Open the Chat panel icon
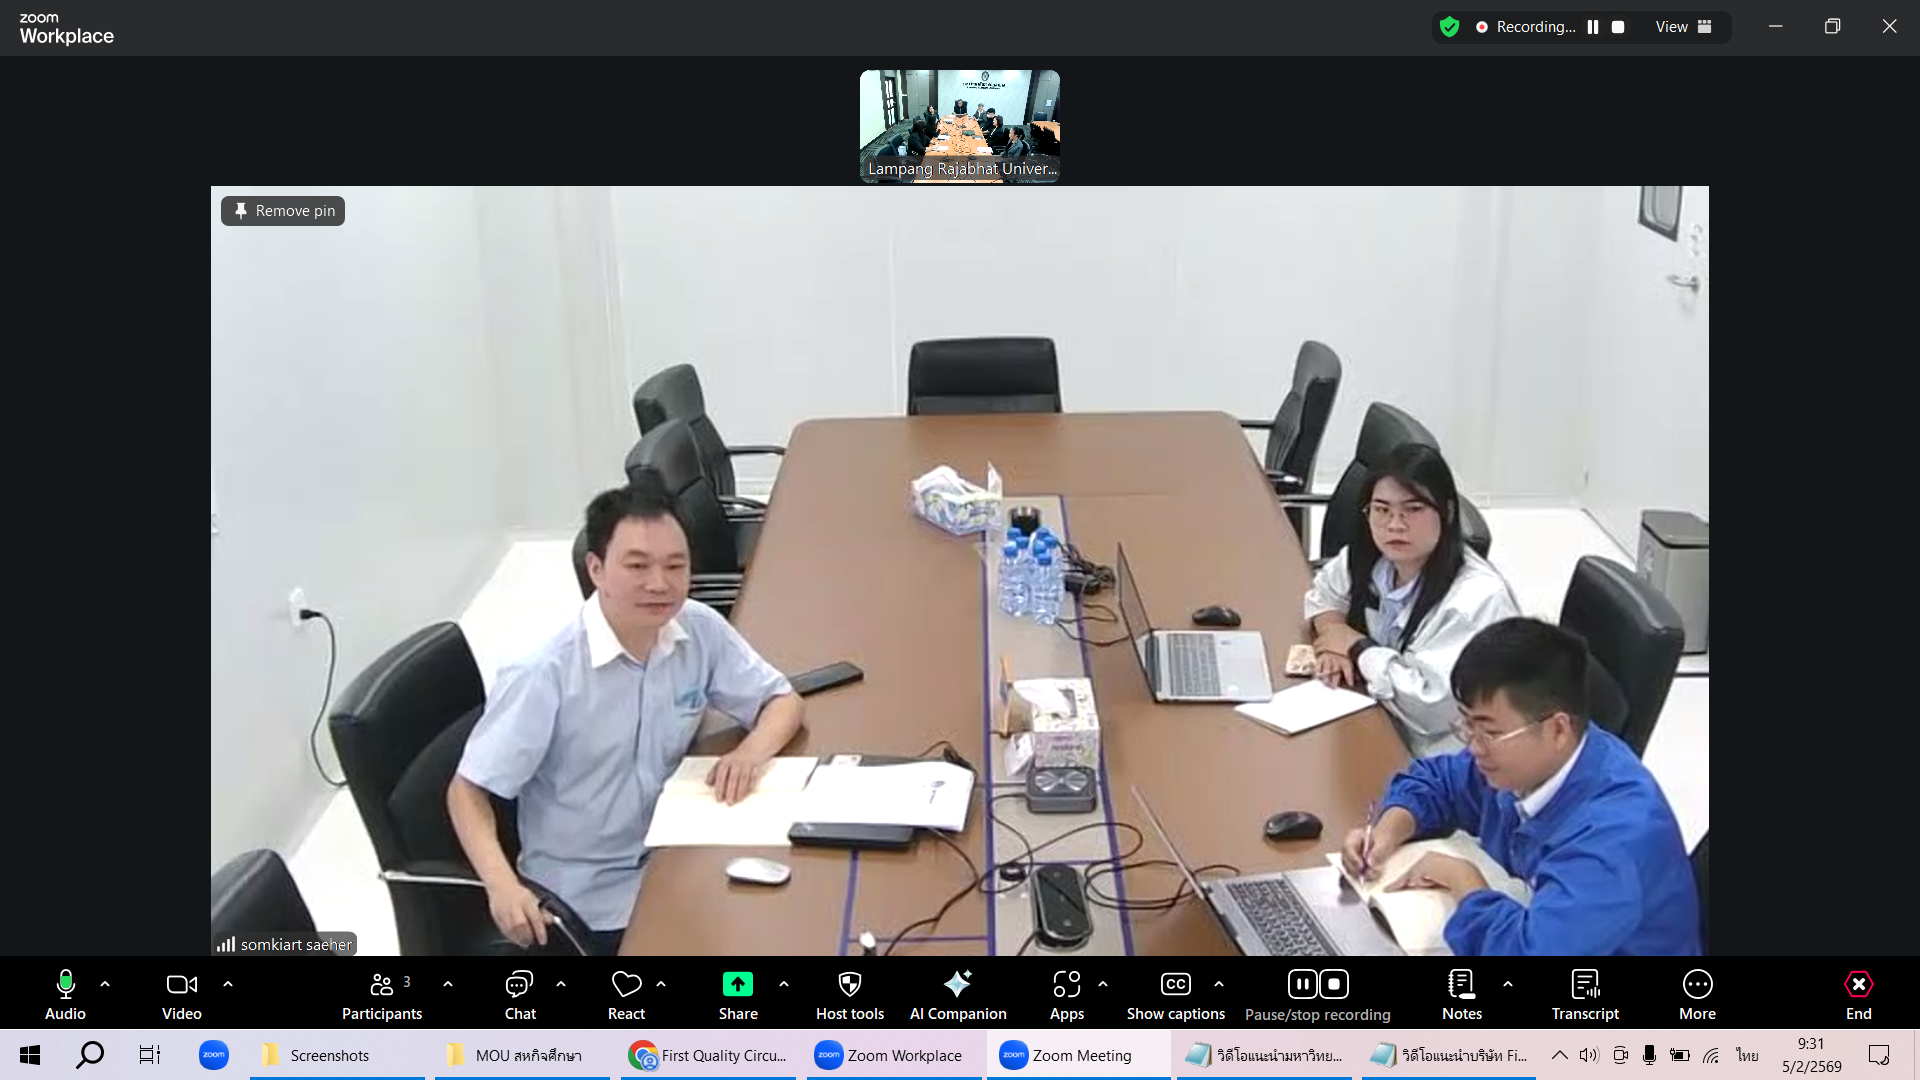The image size is (1920, 1080). tap(519, 985)
